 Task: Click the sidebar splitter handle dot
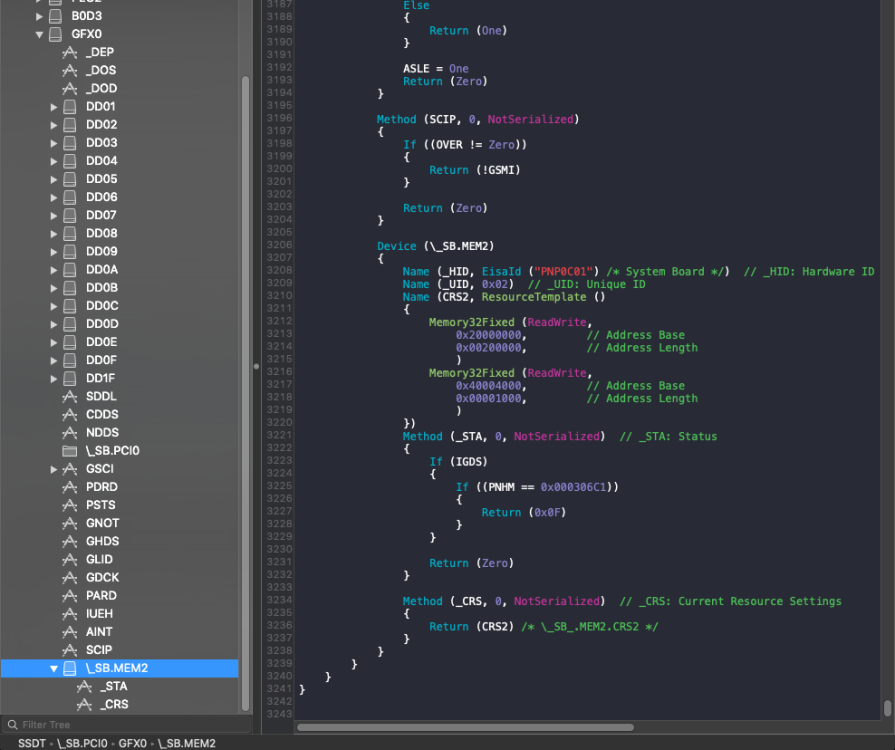click(256, 366)
